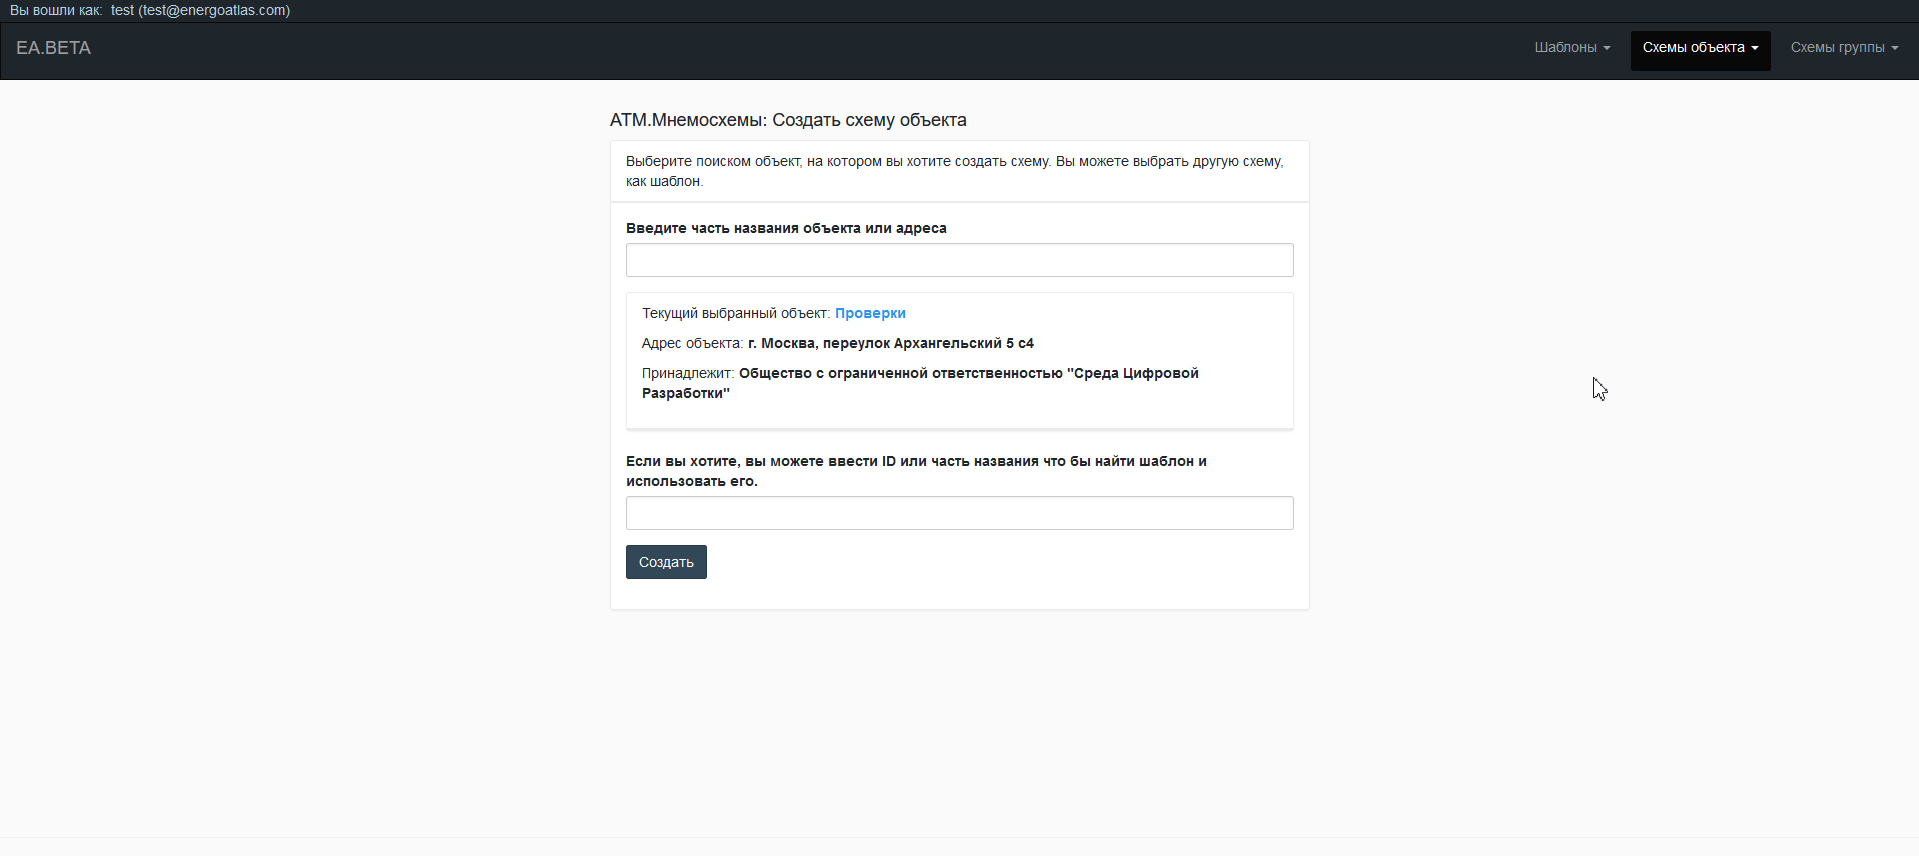Click the instruction text 'Выберите поиском объект'
The height and width of the screenshot is (856, 1919).
coord(954,171)
